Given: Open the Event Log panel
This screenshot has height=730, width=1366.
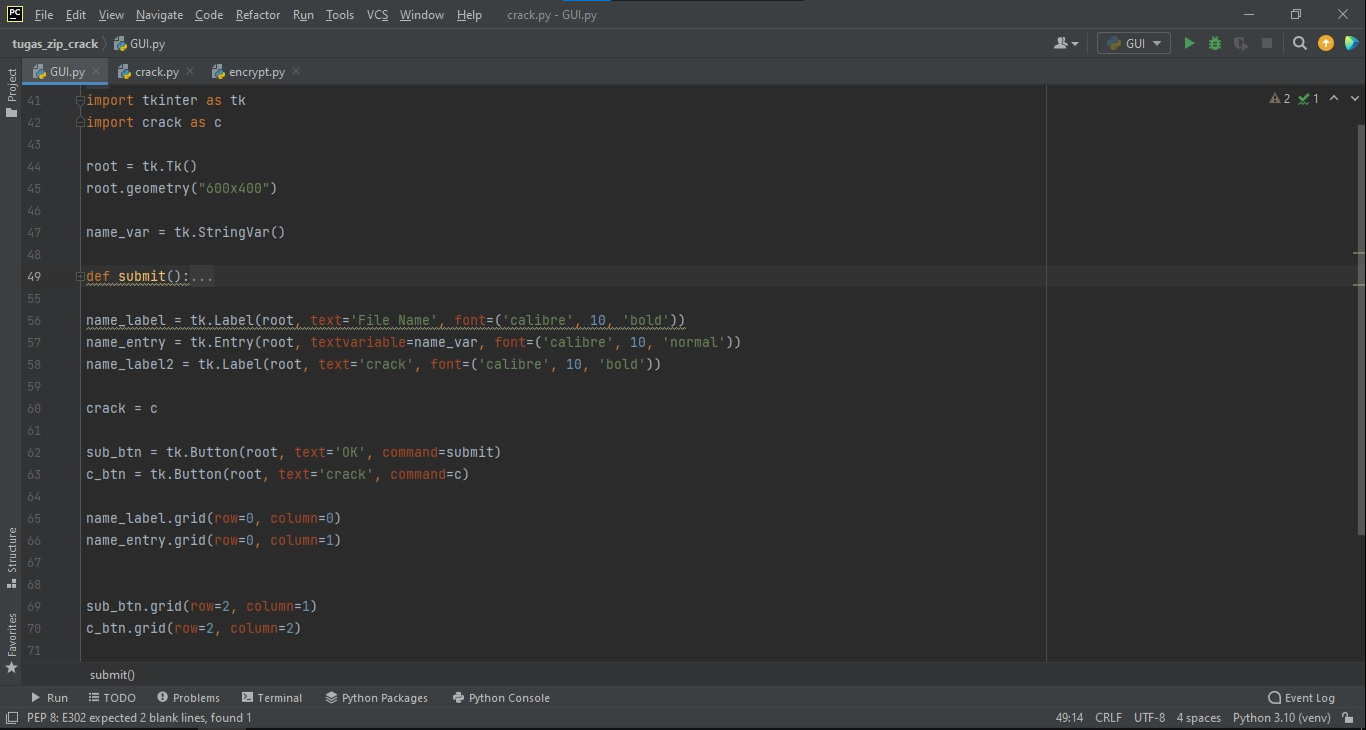Looking at the screenshot, I should pos(1301,698).
